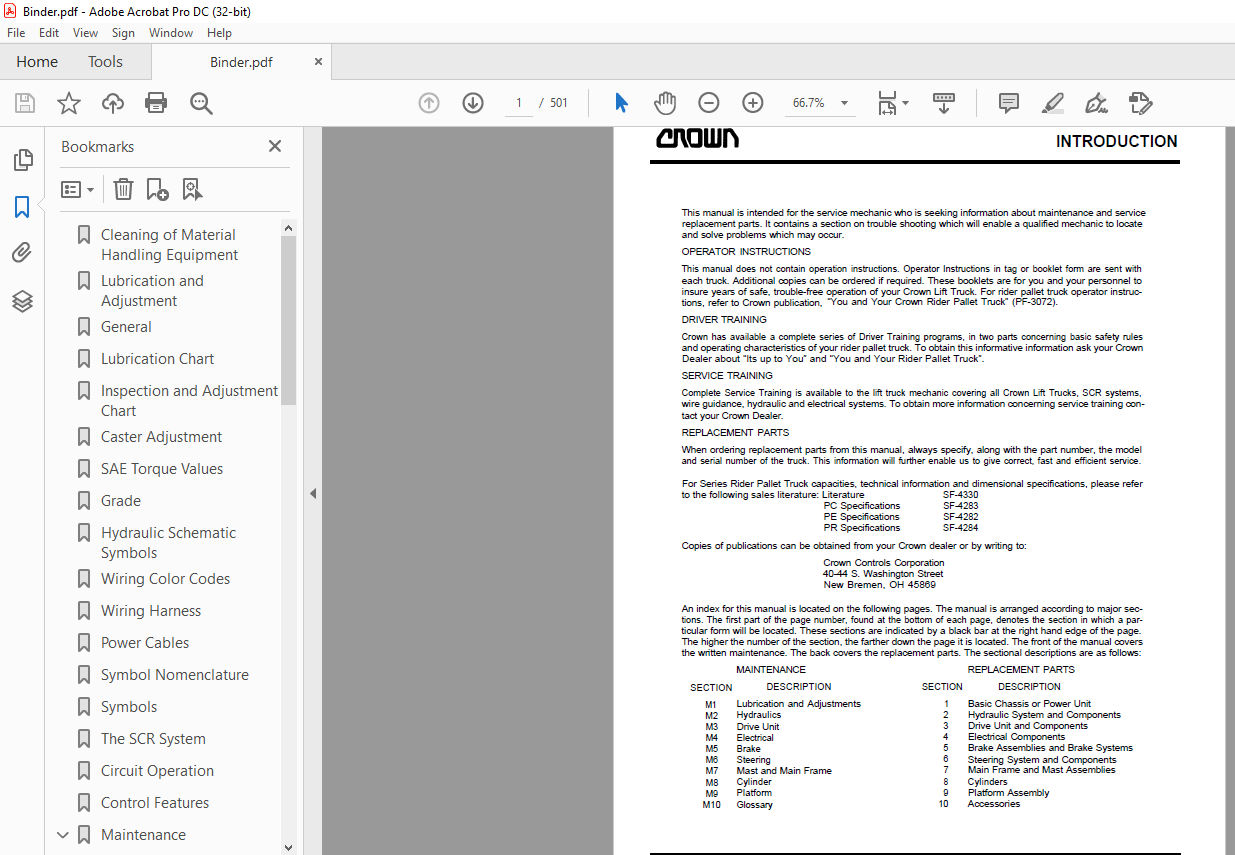
Task: Activate the Hand pan tool
Action: tap(665, 103)
